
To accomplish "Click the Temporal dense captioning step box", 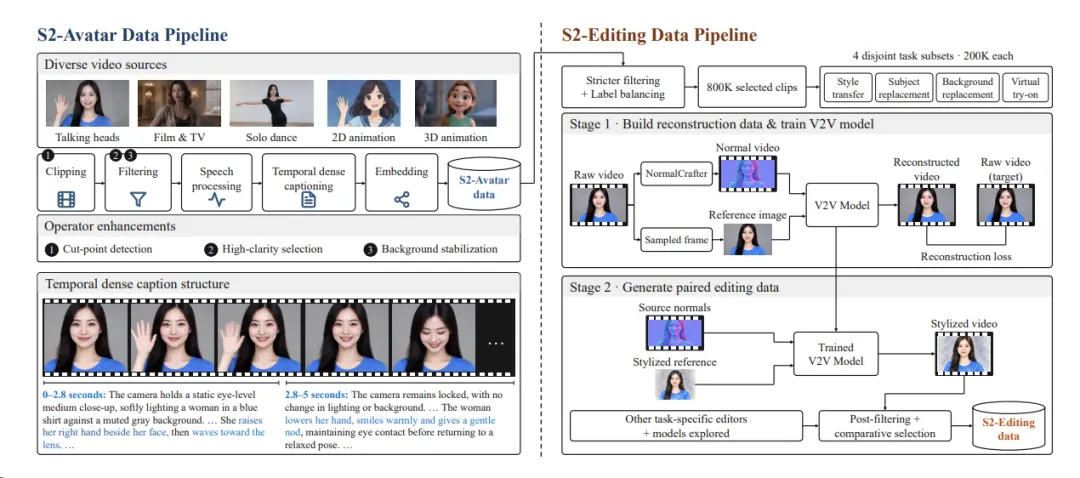I will tap(309, 182).
